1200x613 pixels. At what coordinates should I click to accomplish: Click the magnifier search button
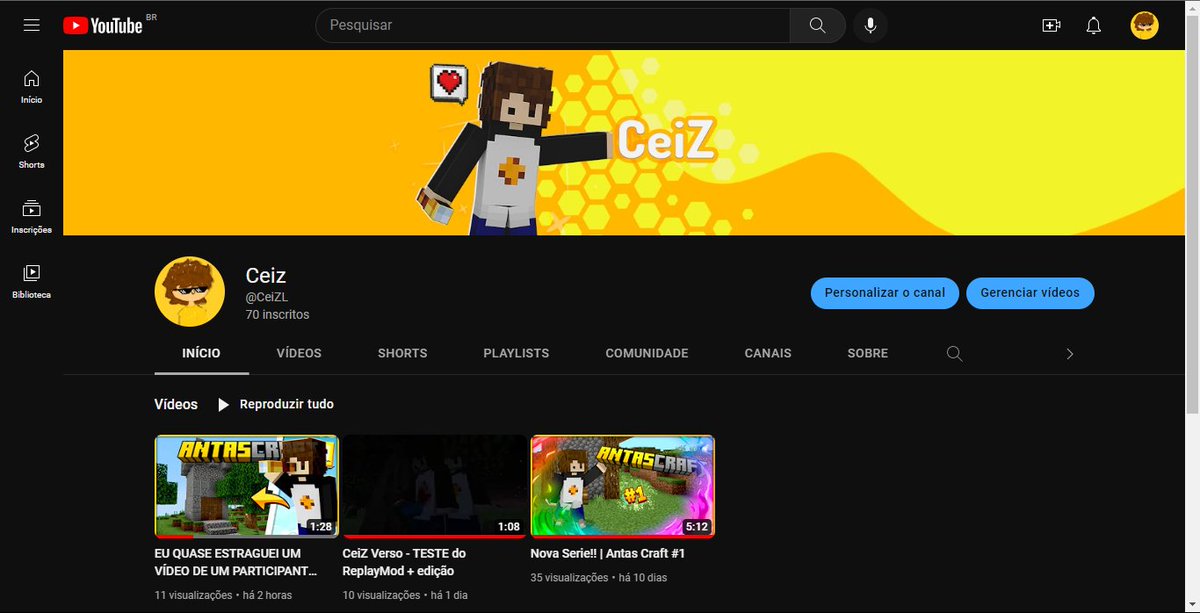pyautogui.click(x=818, y=25)
